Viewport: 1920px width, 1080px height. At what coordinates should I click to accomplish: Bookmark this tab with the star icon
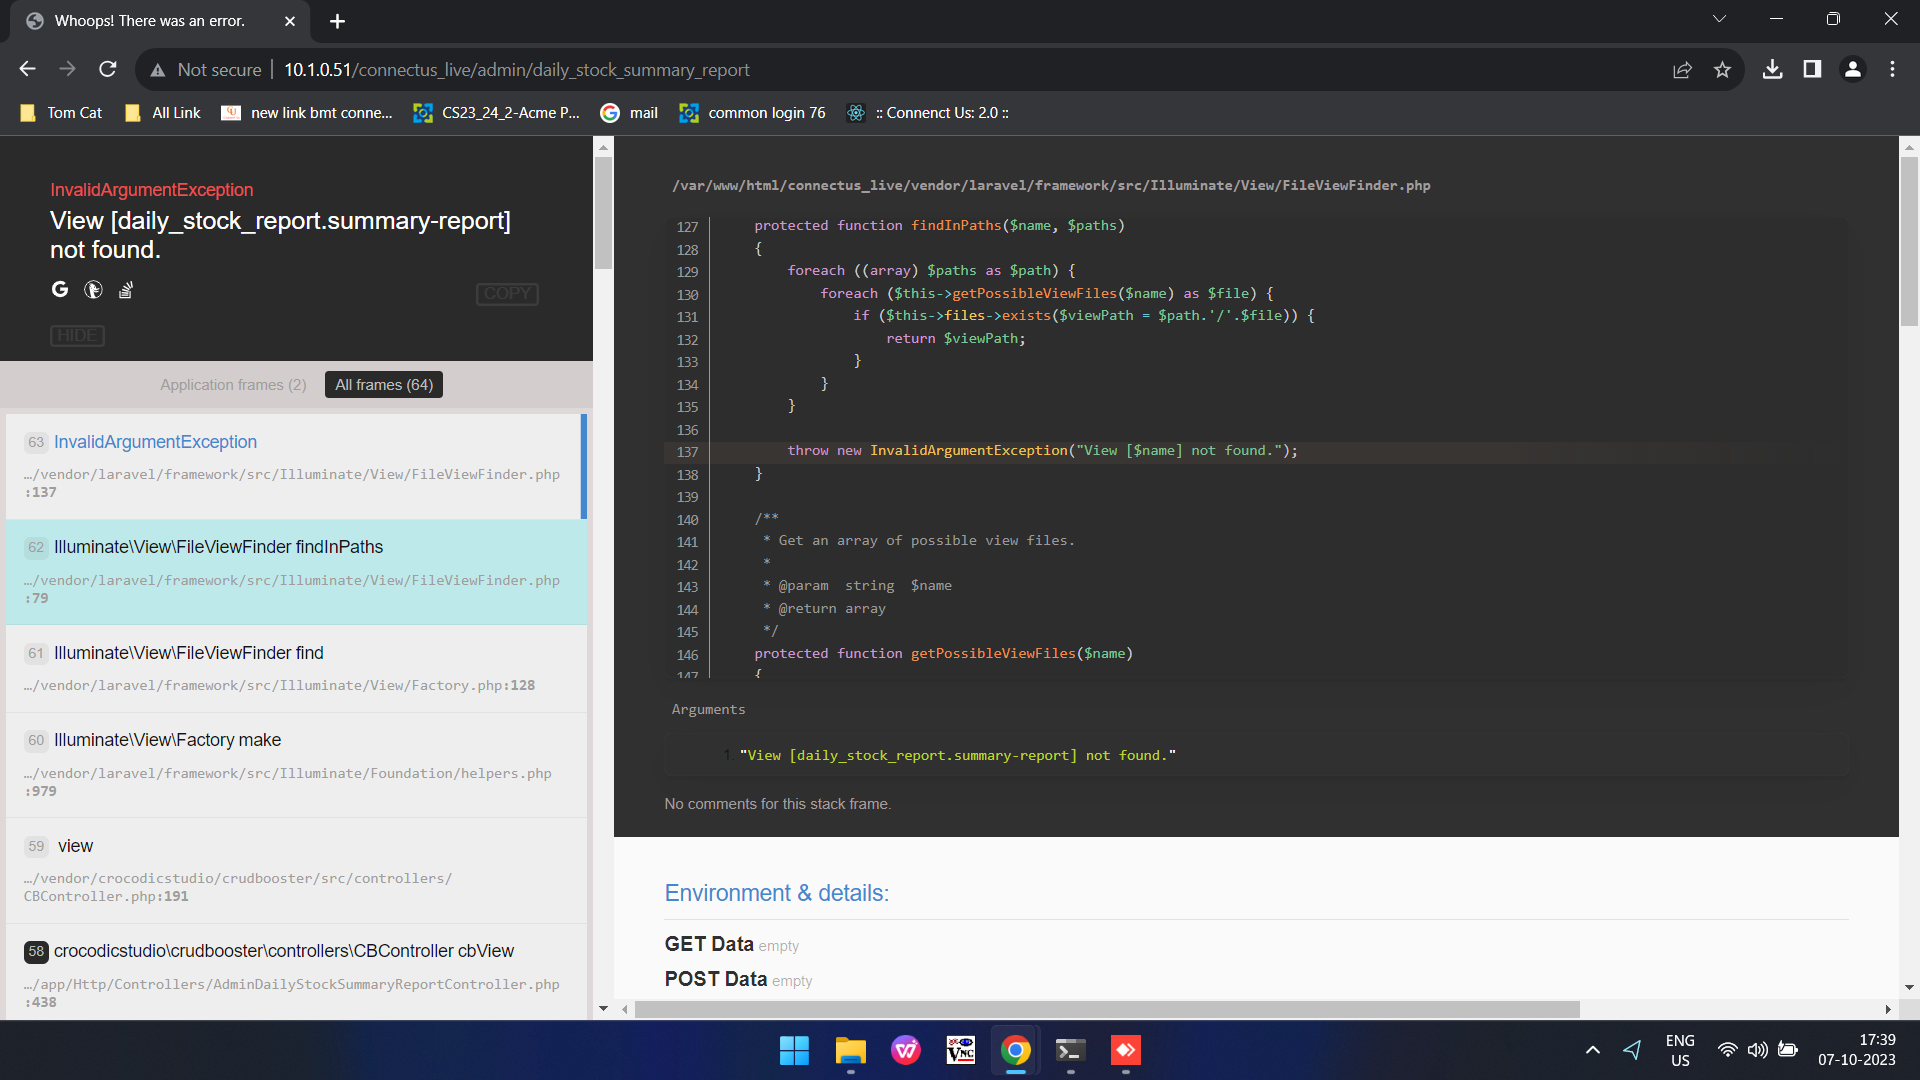pos(1722,69)
